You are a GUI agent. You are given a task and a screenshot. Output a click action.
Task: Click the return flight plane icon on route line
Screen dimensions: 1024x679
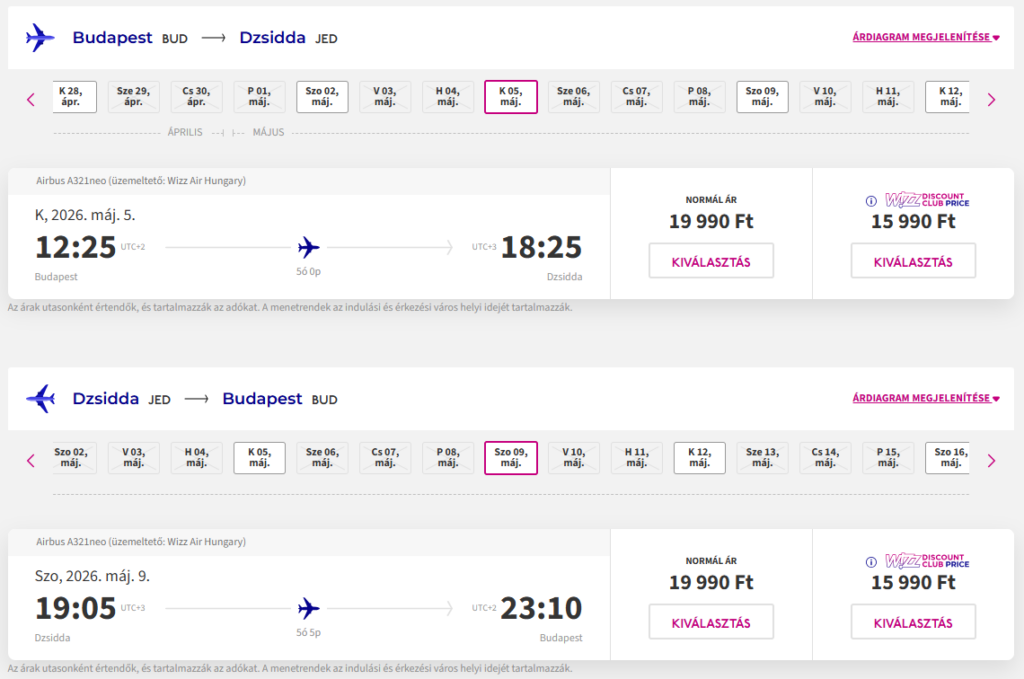point(309,607)
